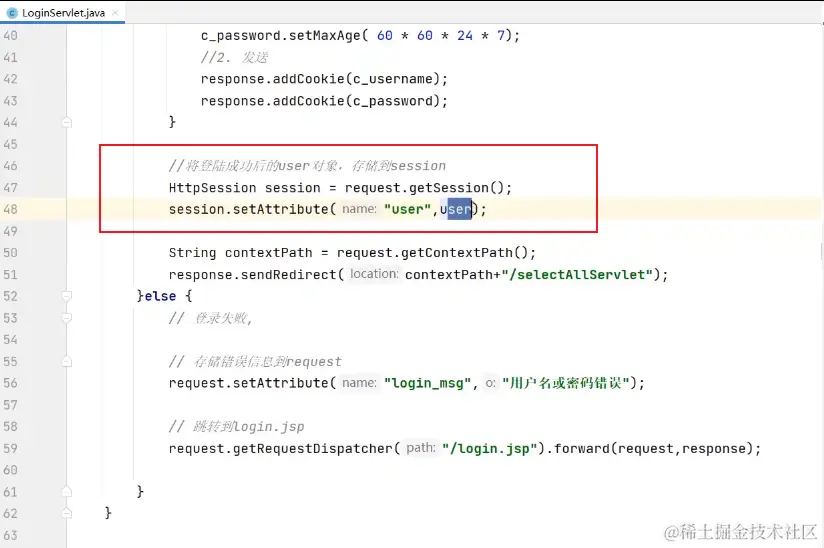This screenshot has width=824, height=548.
Task: Click "/login.jsp" string literal
Action: coord(489,448)
